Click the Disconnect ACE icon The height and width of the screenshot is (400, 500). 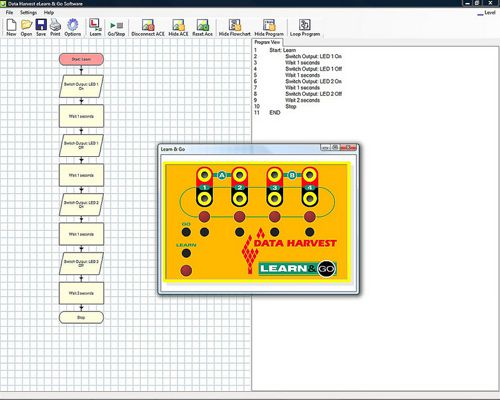point(148,27)
